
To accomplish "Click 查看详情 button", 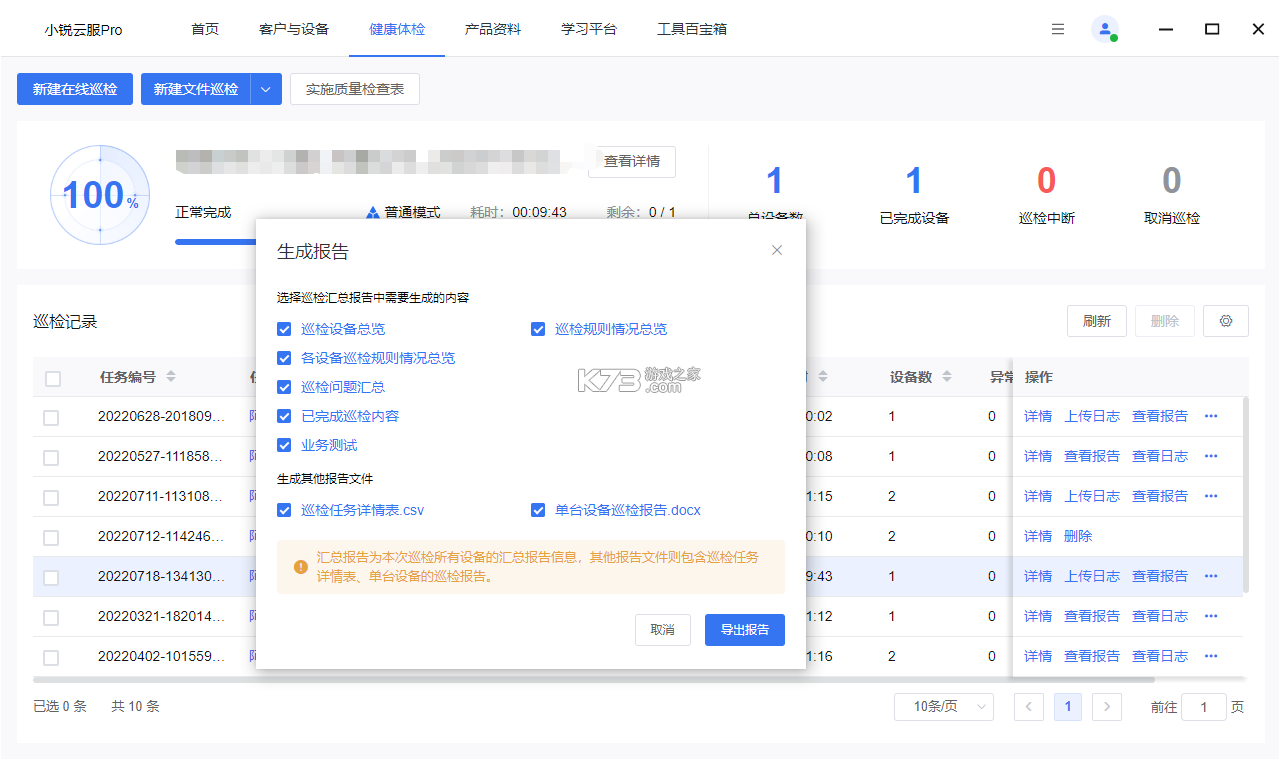I will 632,161.
